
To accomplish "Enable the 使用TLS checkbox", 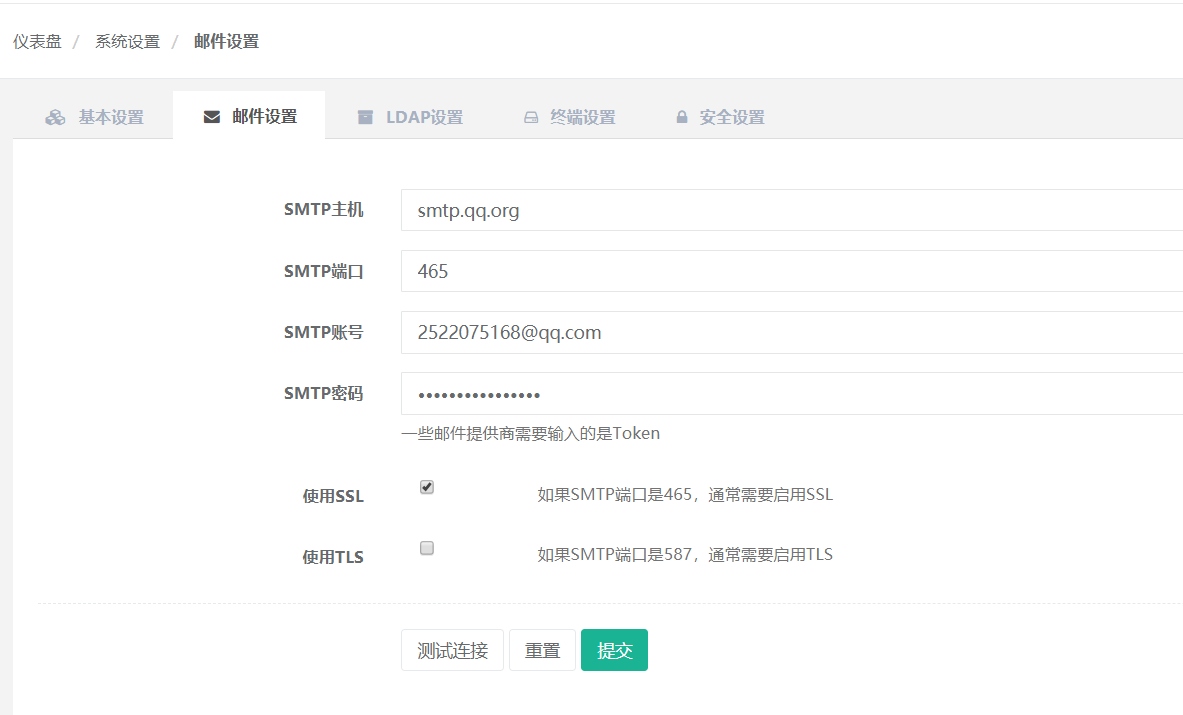I will 427,548.
